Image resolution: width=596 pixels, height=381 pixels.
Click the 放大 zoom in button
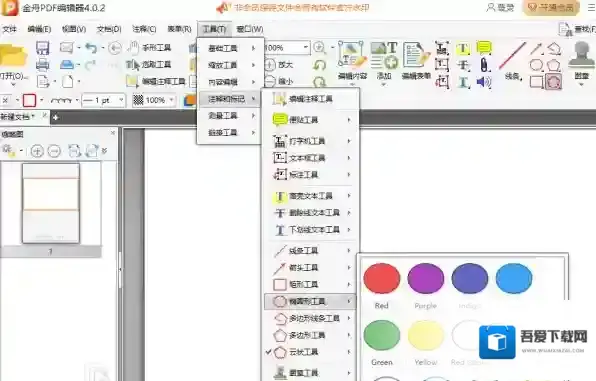(279, 65)
